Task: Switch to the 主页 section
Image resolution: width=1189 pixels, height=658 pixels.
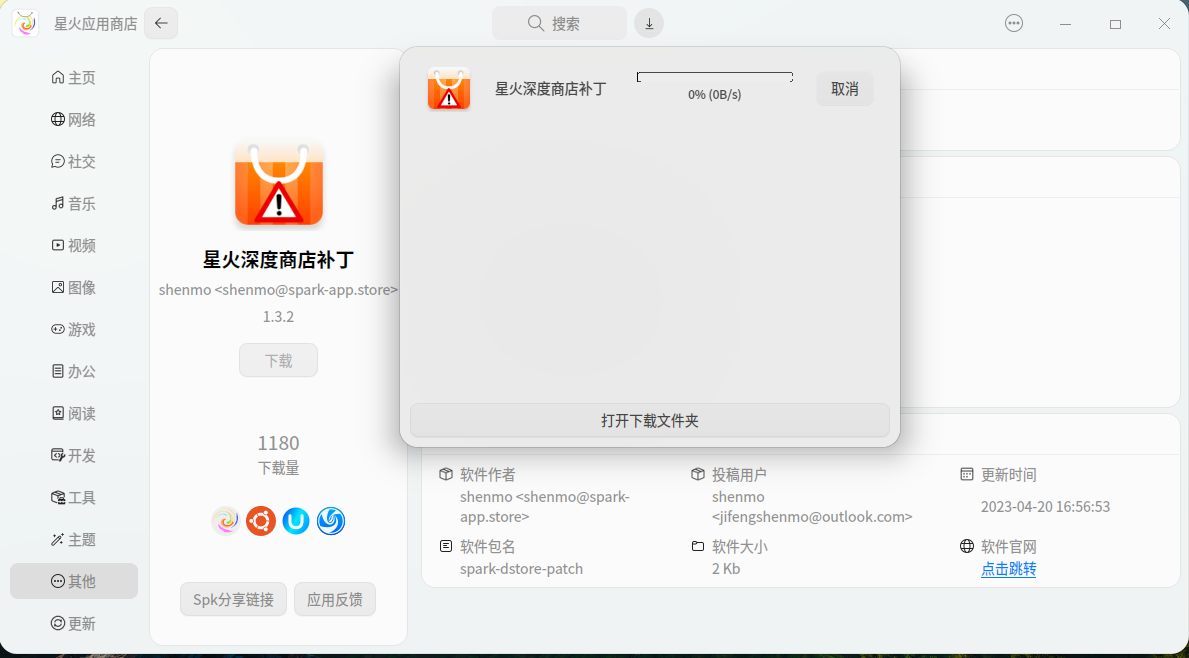Action: click(x=75, y=77)
